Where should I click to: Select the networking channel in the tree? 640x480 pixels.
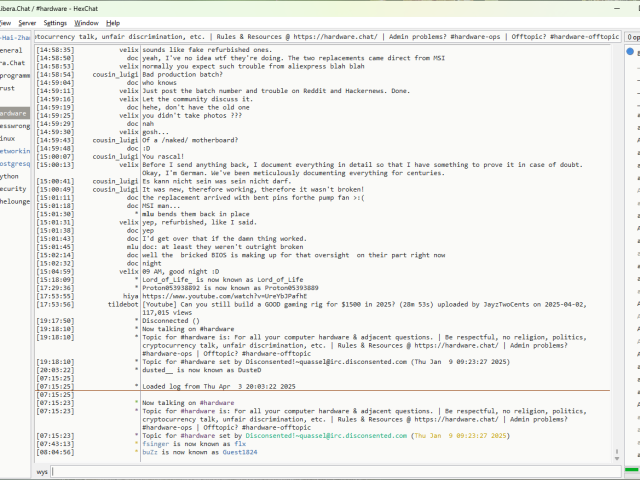[x=14, y=149]
